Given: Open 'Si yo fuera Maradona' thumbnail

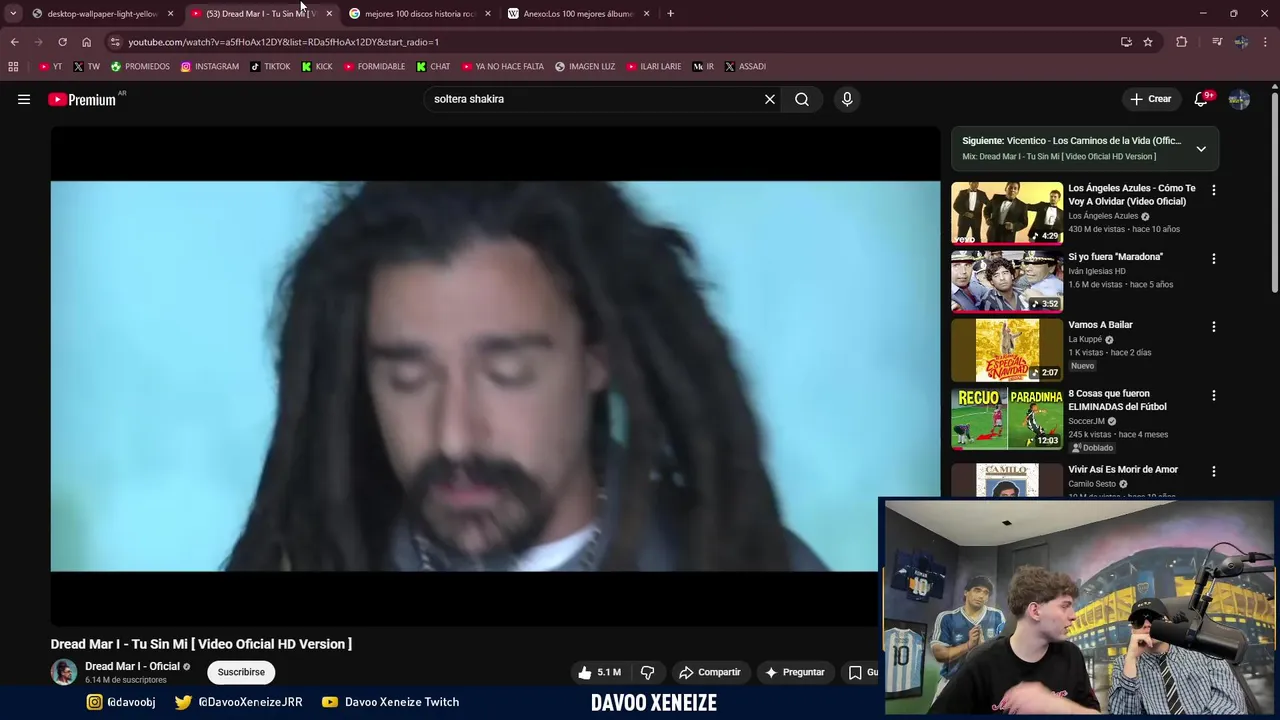Looking at the screenshot, I should click(1007, 281).
